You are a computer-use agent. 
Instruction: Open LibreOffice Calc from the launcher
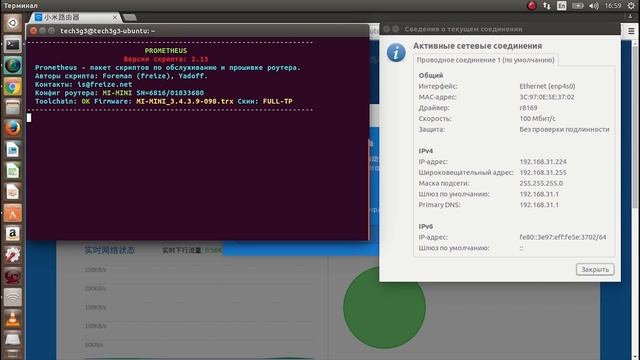click(x=12, y=171)
